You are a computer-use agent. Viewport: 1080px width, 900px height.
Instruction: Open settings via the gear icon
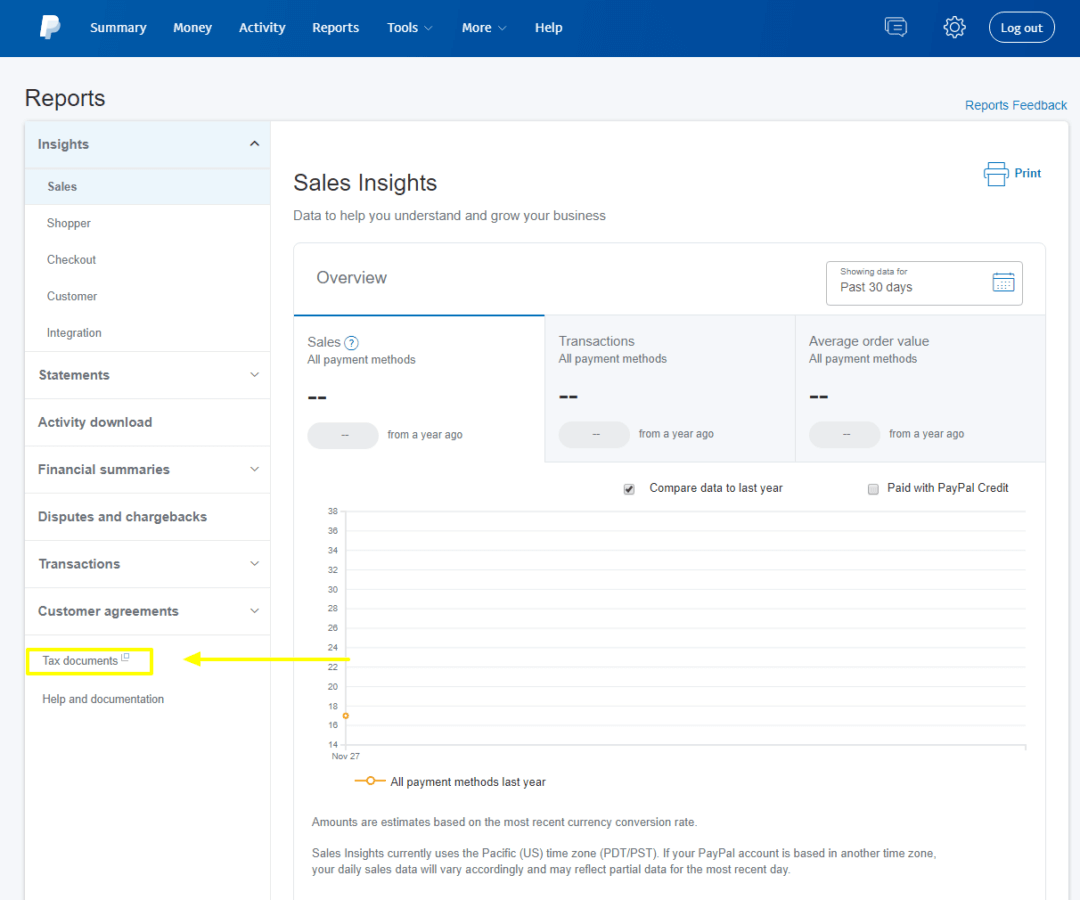click(954, 28)
